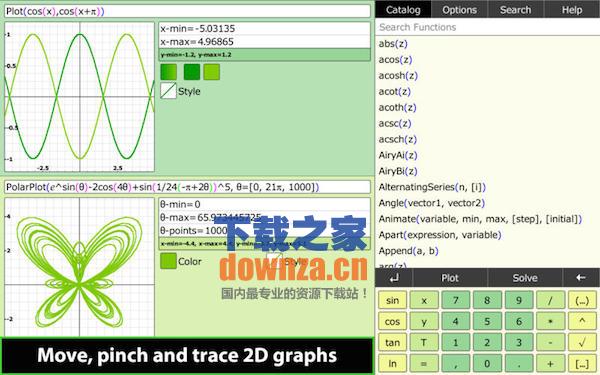Tap the minus key

tap(550, 342)
